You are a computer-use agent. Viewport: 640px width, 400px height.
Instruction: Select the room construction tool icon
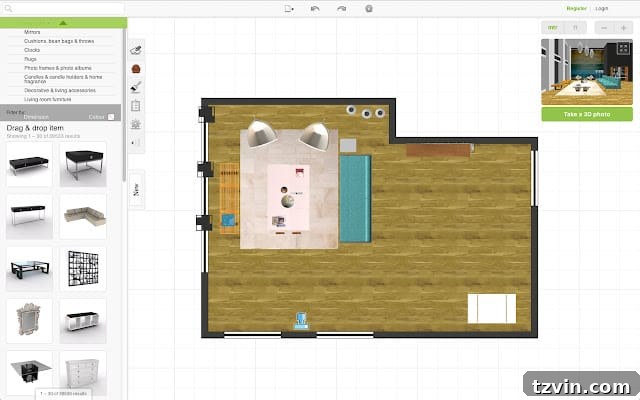(136, 50)
